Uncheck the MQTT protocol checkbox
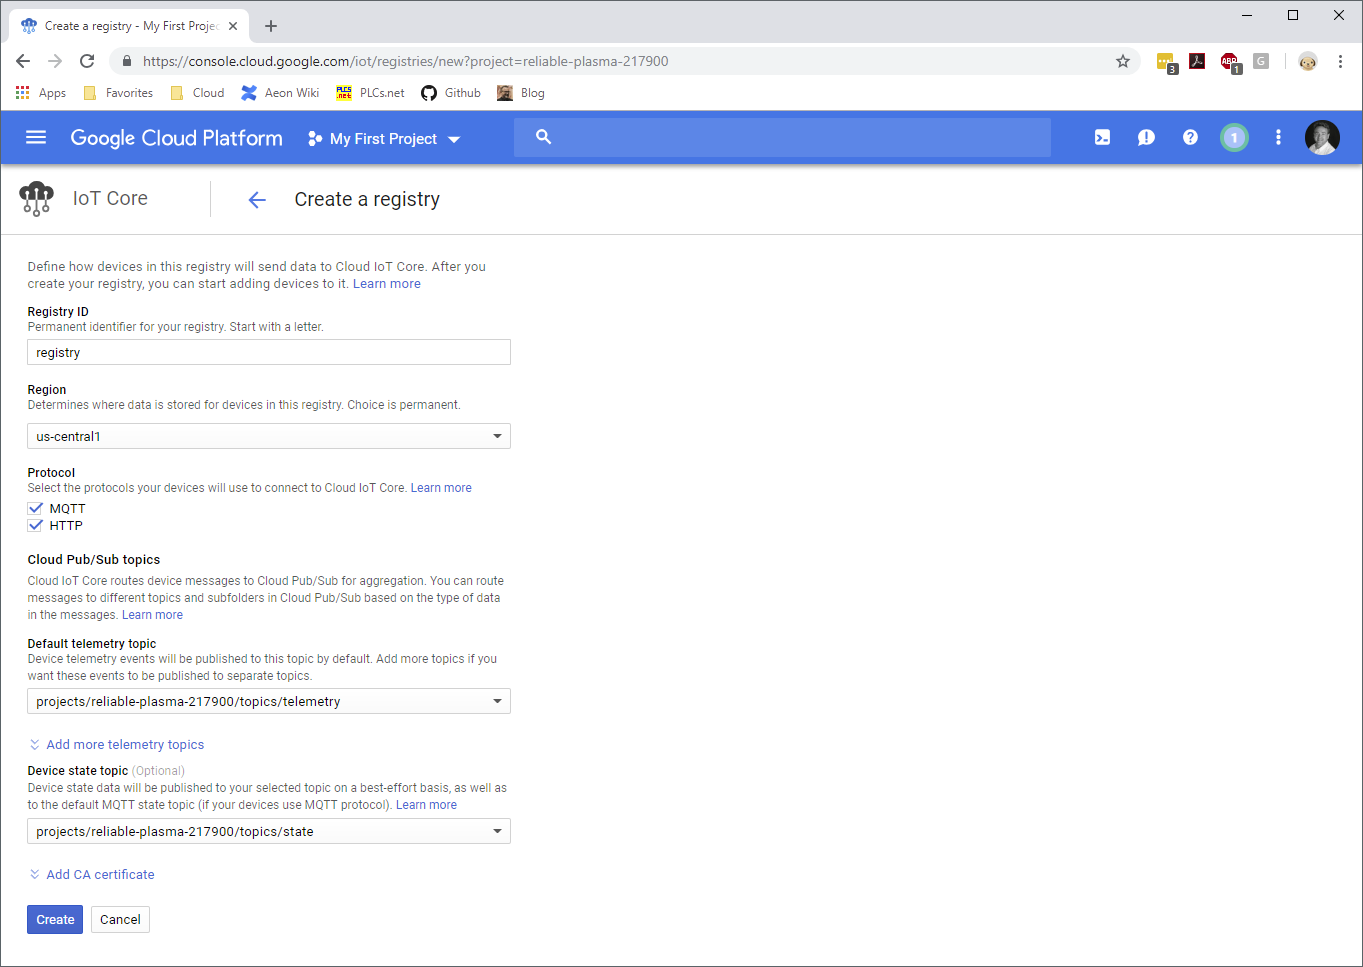The image size is (1363, 967). [36, 508]
